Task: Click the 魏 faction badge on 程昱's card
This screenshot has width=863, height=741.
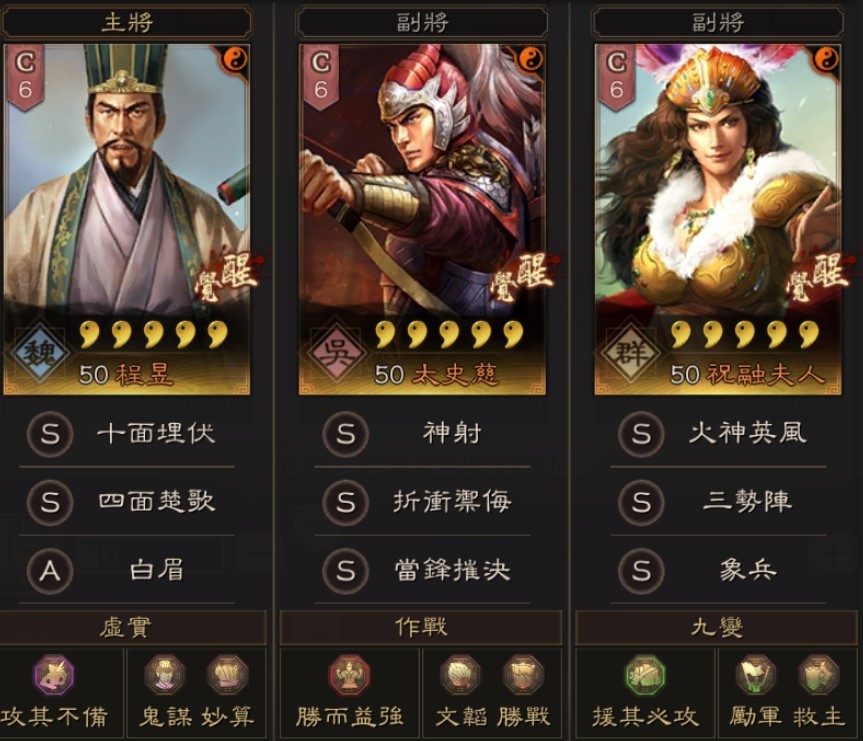Action: [39, 353]
